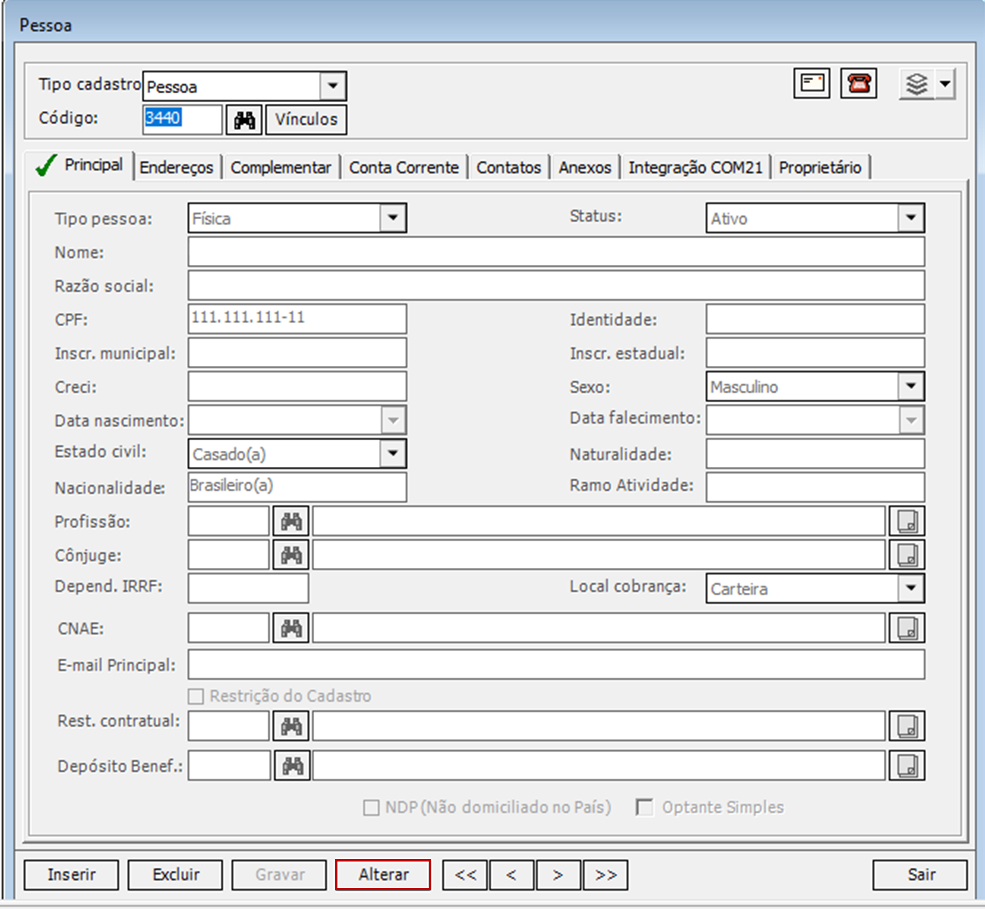Click the Alterar button

pyautogui.click(x=383, y=875)
